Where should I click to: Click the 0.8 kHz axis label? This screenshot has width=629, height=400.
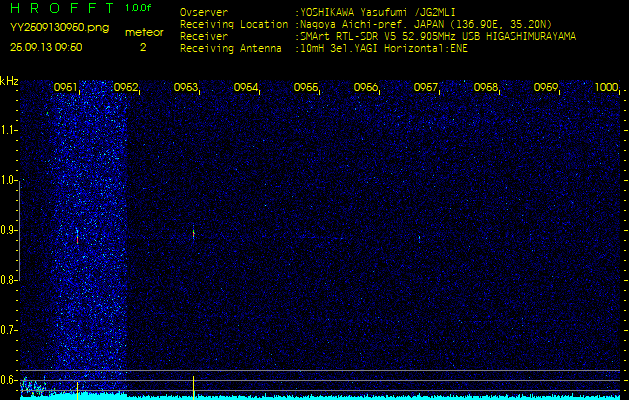(x=7, y=280)
